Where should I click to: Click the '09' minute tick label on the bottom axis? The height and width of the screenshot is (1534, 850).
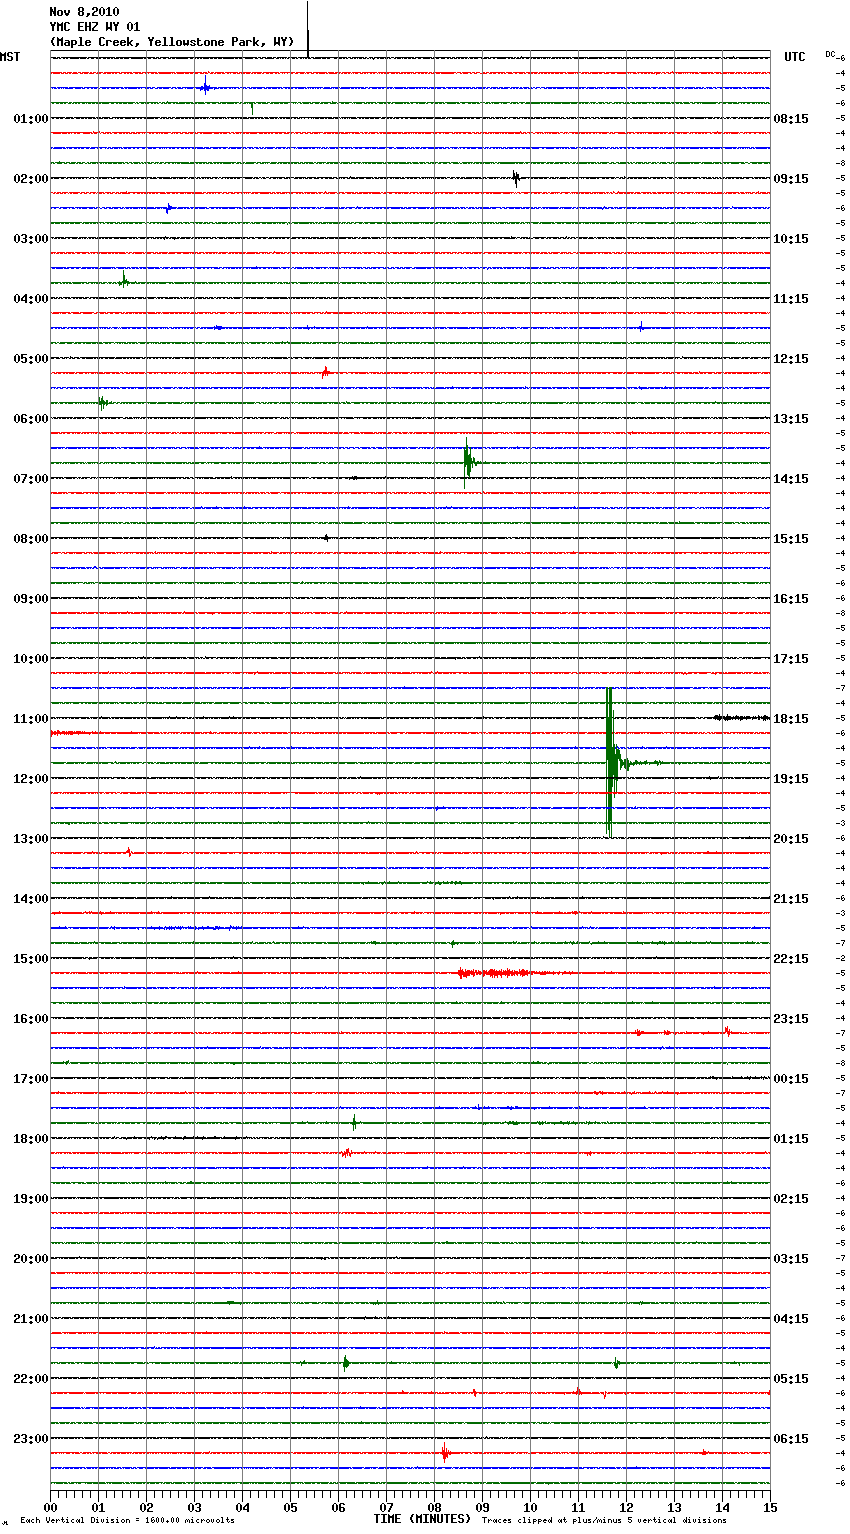(x=482, y=1507)
